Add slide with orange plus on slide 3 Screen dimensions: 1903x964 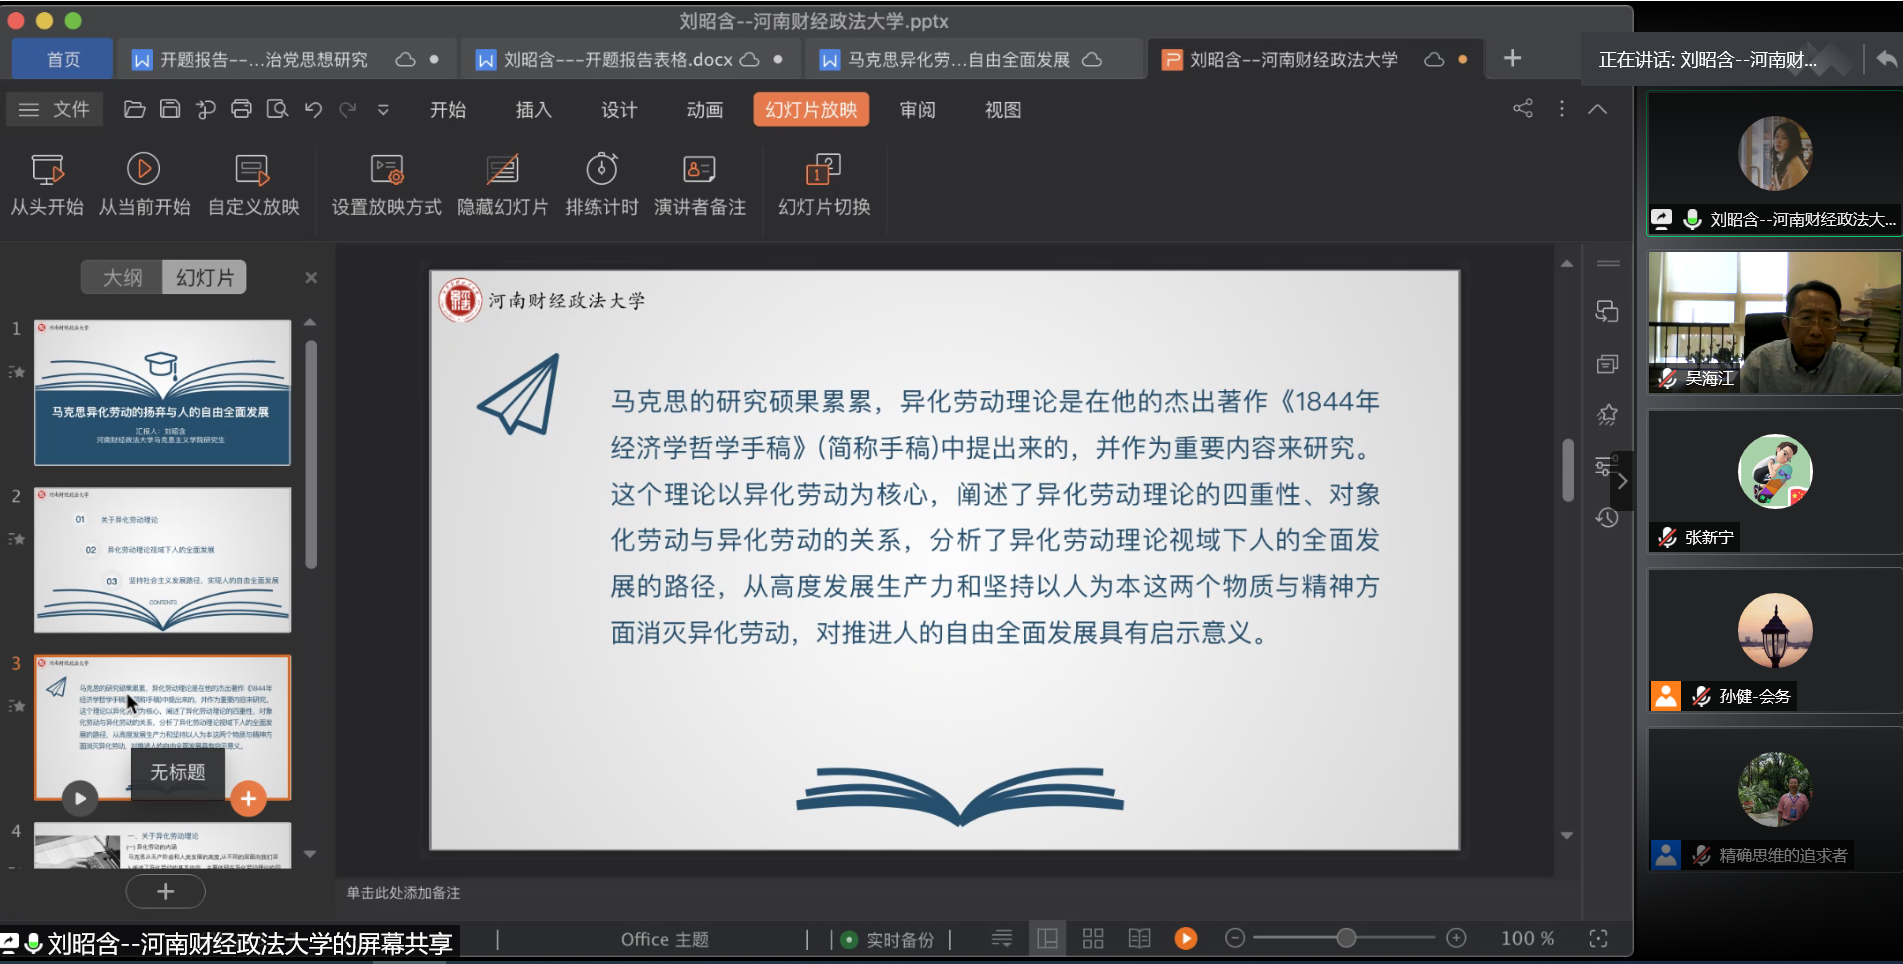coord(248,798)
